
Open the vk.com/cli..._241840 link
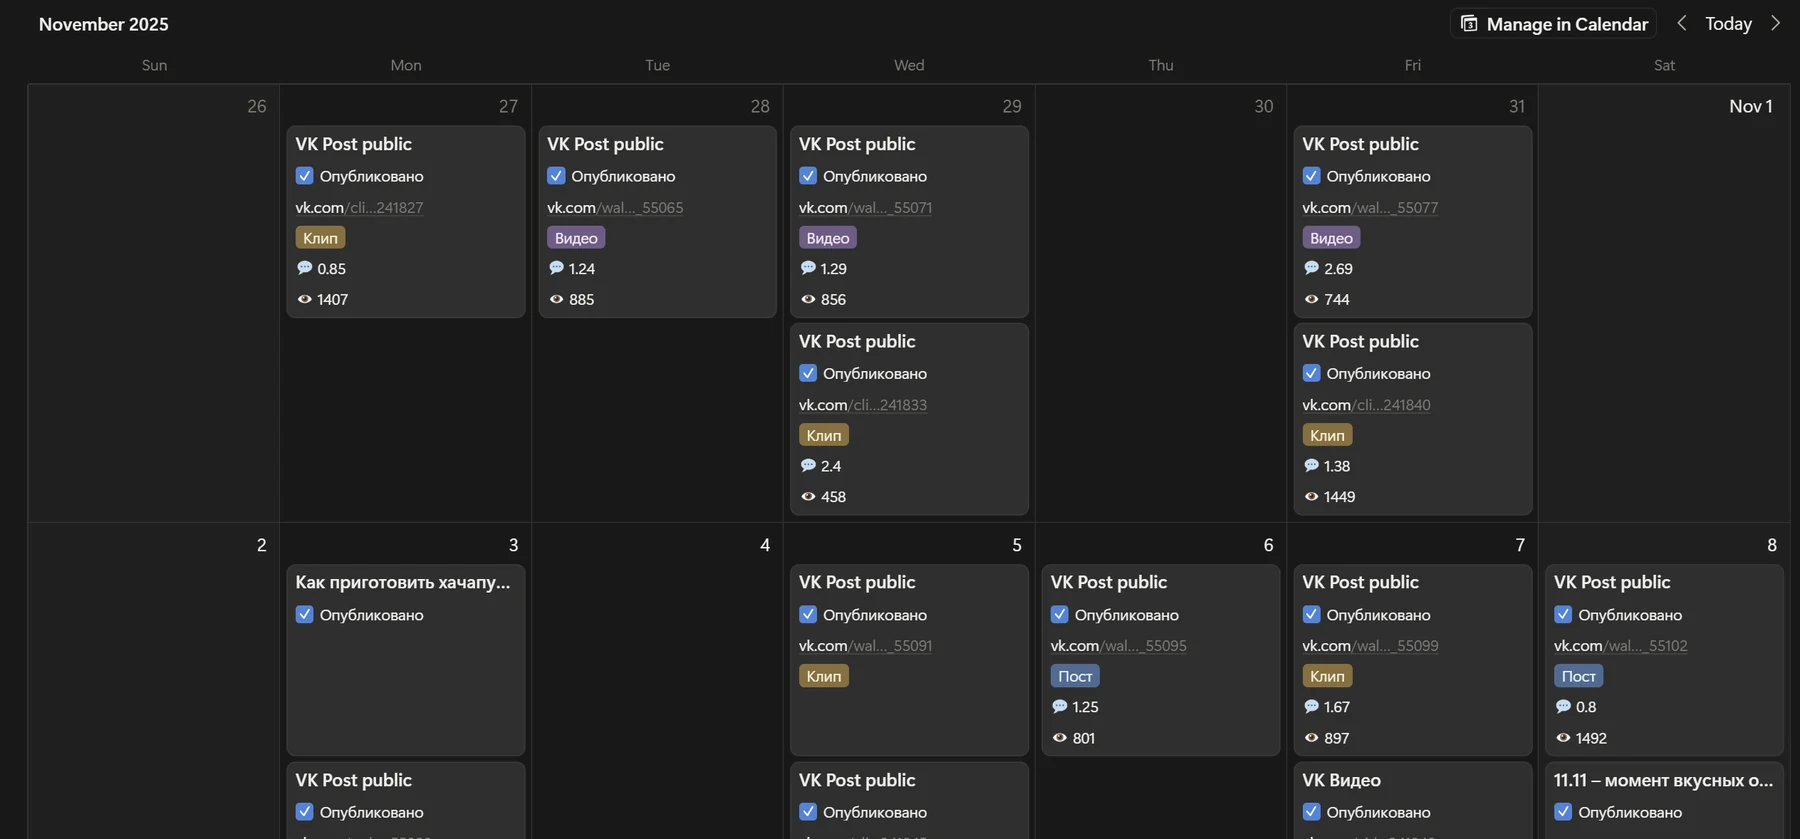pos(1366,405)
